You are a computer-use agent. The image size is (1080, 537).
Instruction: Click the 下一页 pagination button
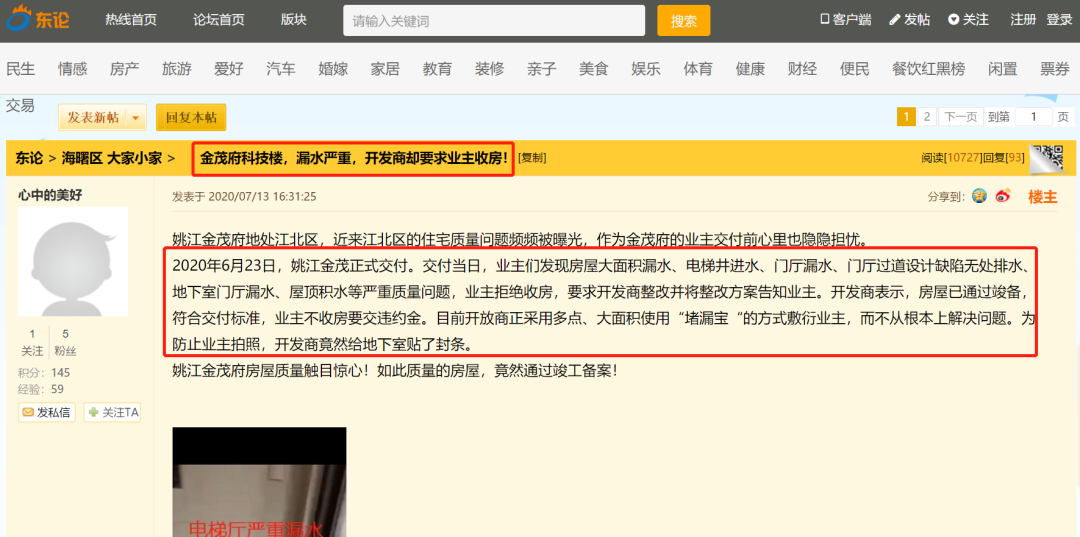pos(961,117)
